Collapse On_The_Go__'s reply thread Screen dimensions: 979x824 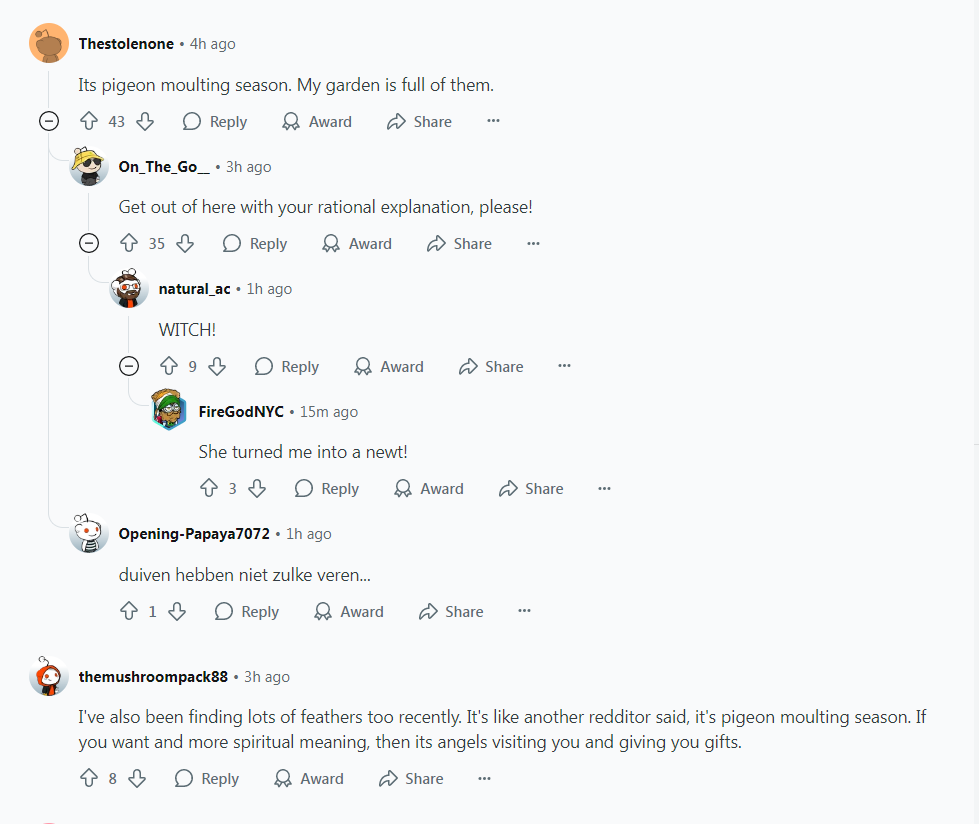(89, 244)
